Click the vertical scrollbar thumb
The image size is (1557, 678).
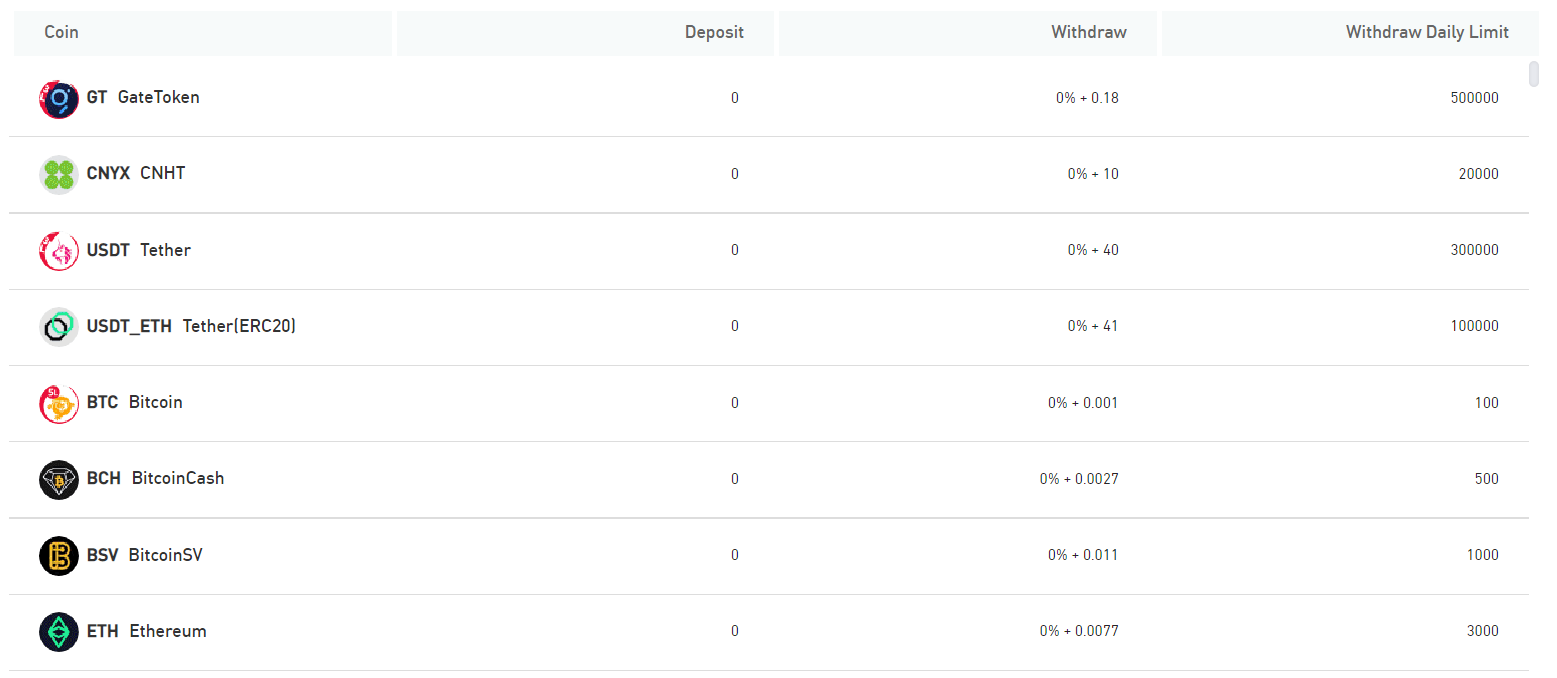[1534, 74]
